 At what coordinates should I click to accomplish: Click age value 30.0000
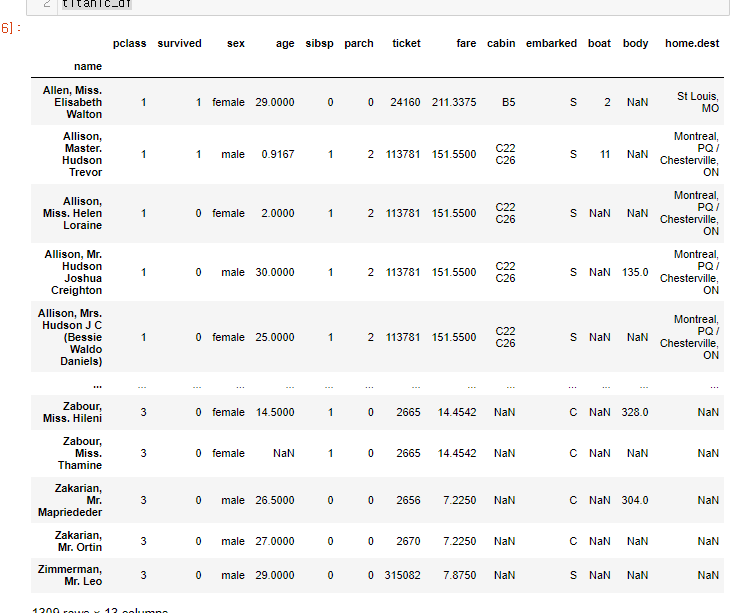tap(275, 272)
